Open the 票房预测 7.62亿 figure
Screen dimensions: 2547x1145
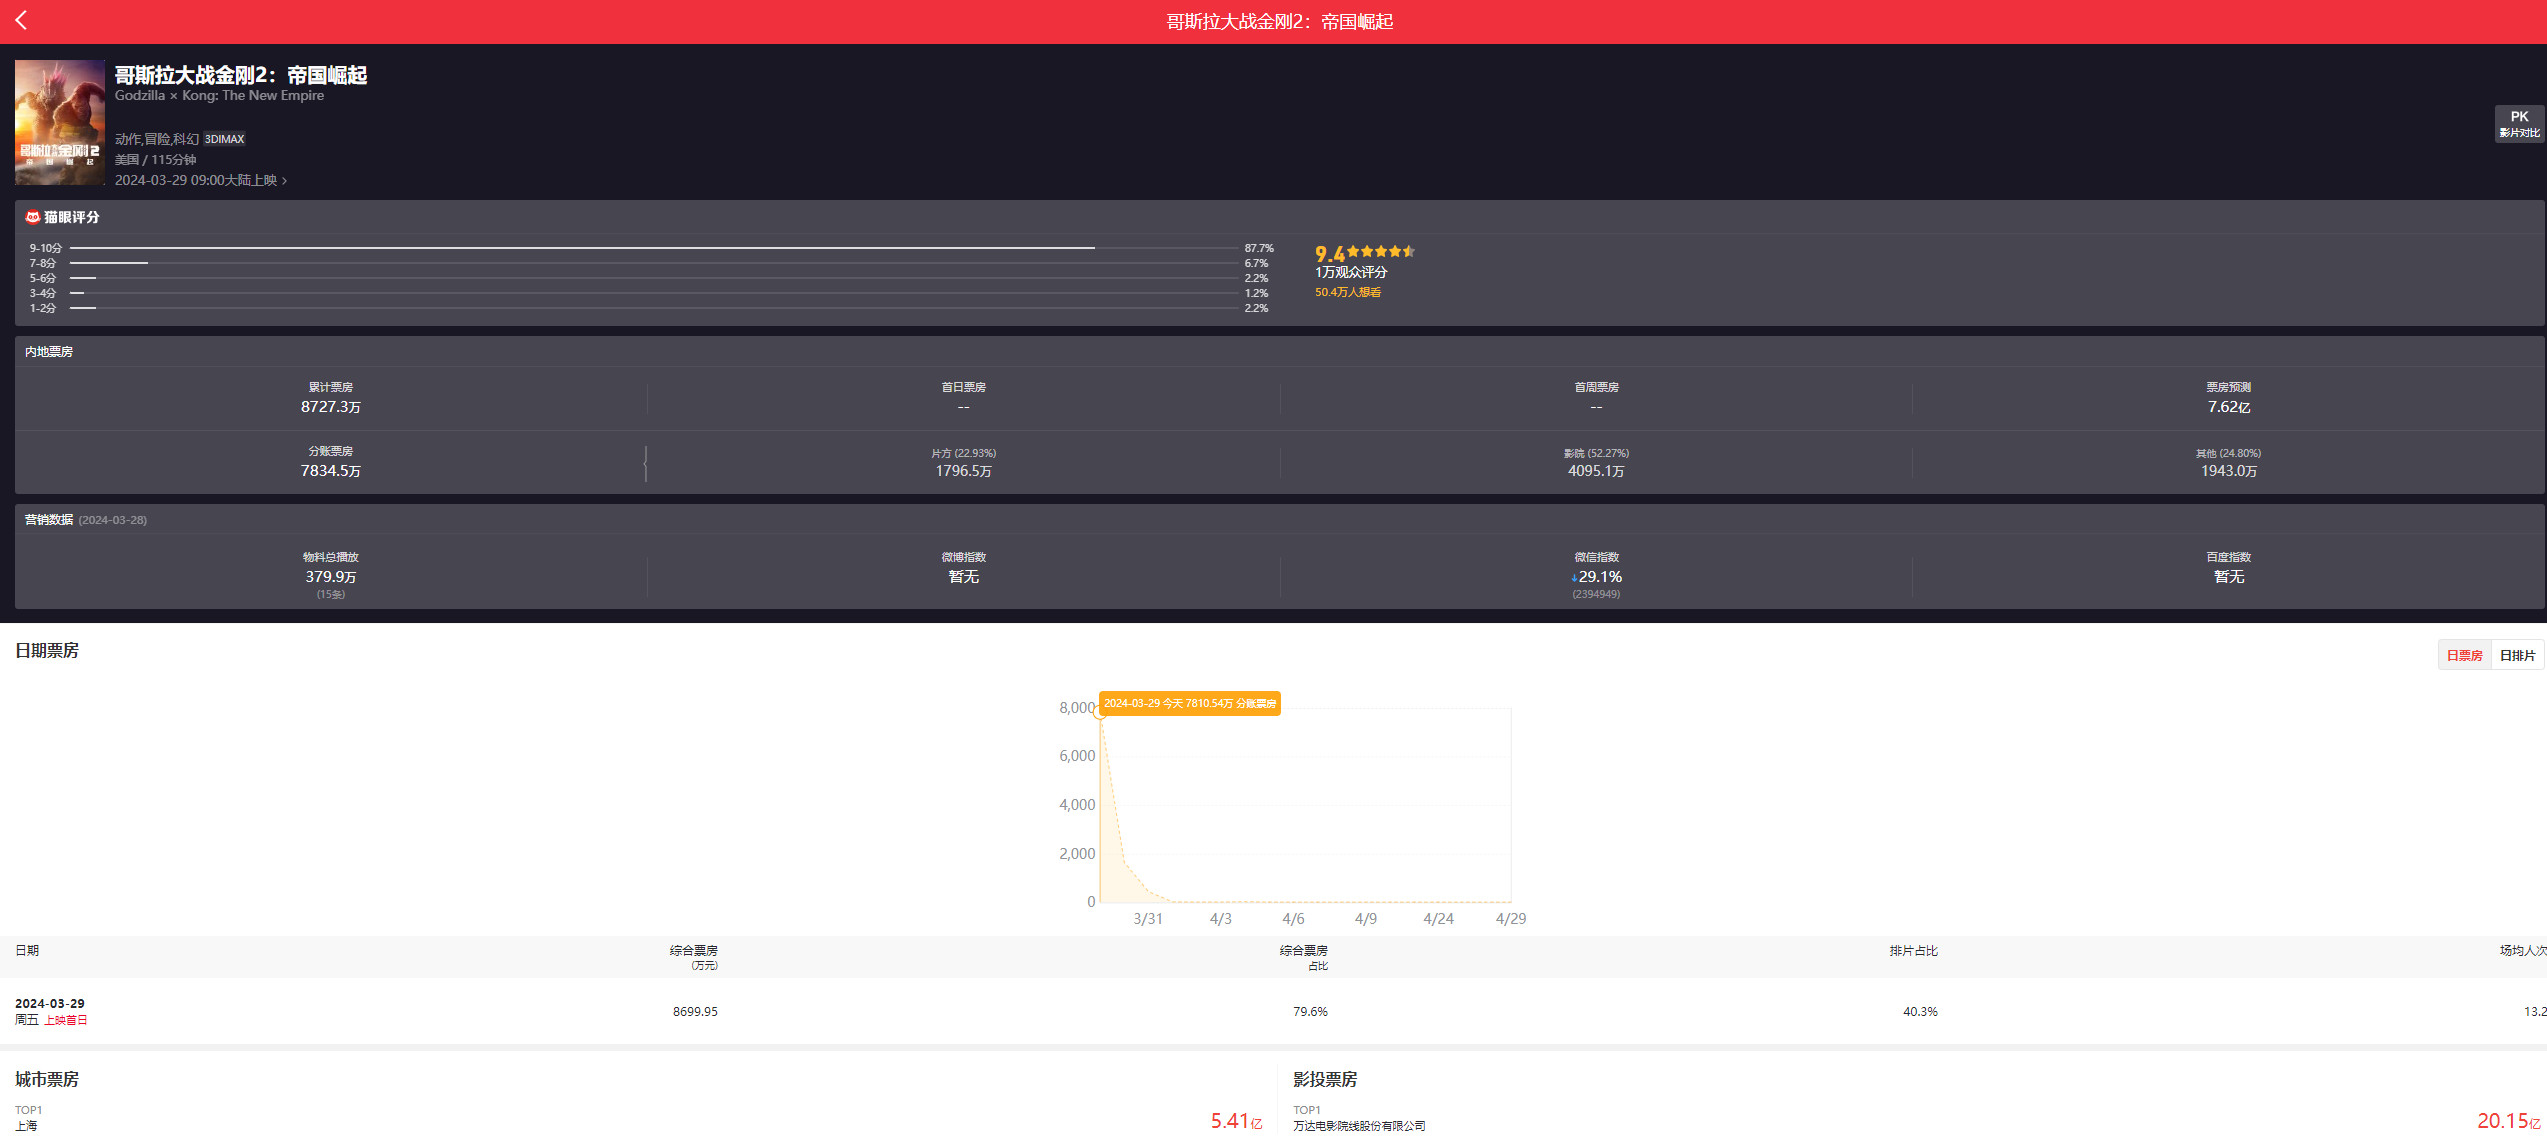click(2228, 407)
